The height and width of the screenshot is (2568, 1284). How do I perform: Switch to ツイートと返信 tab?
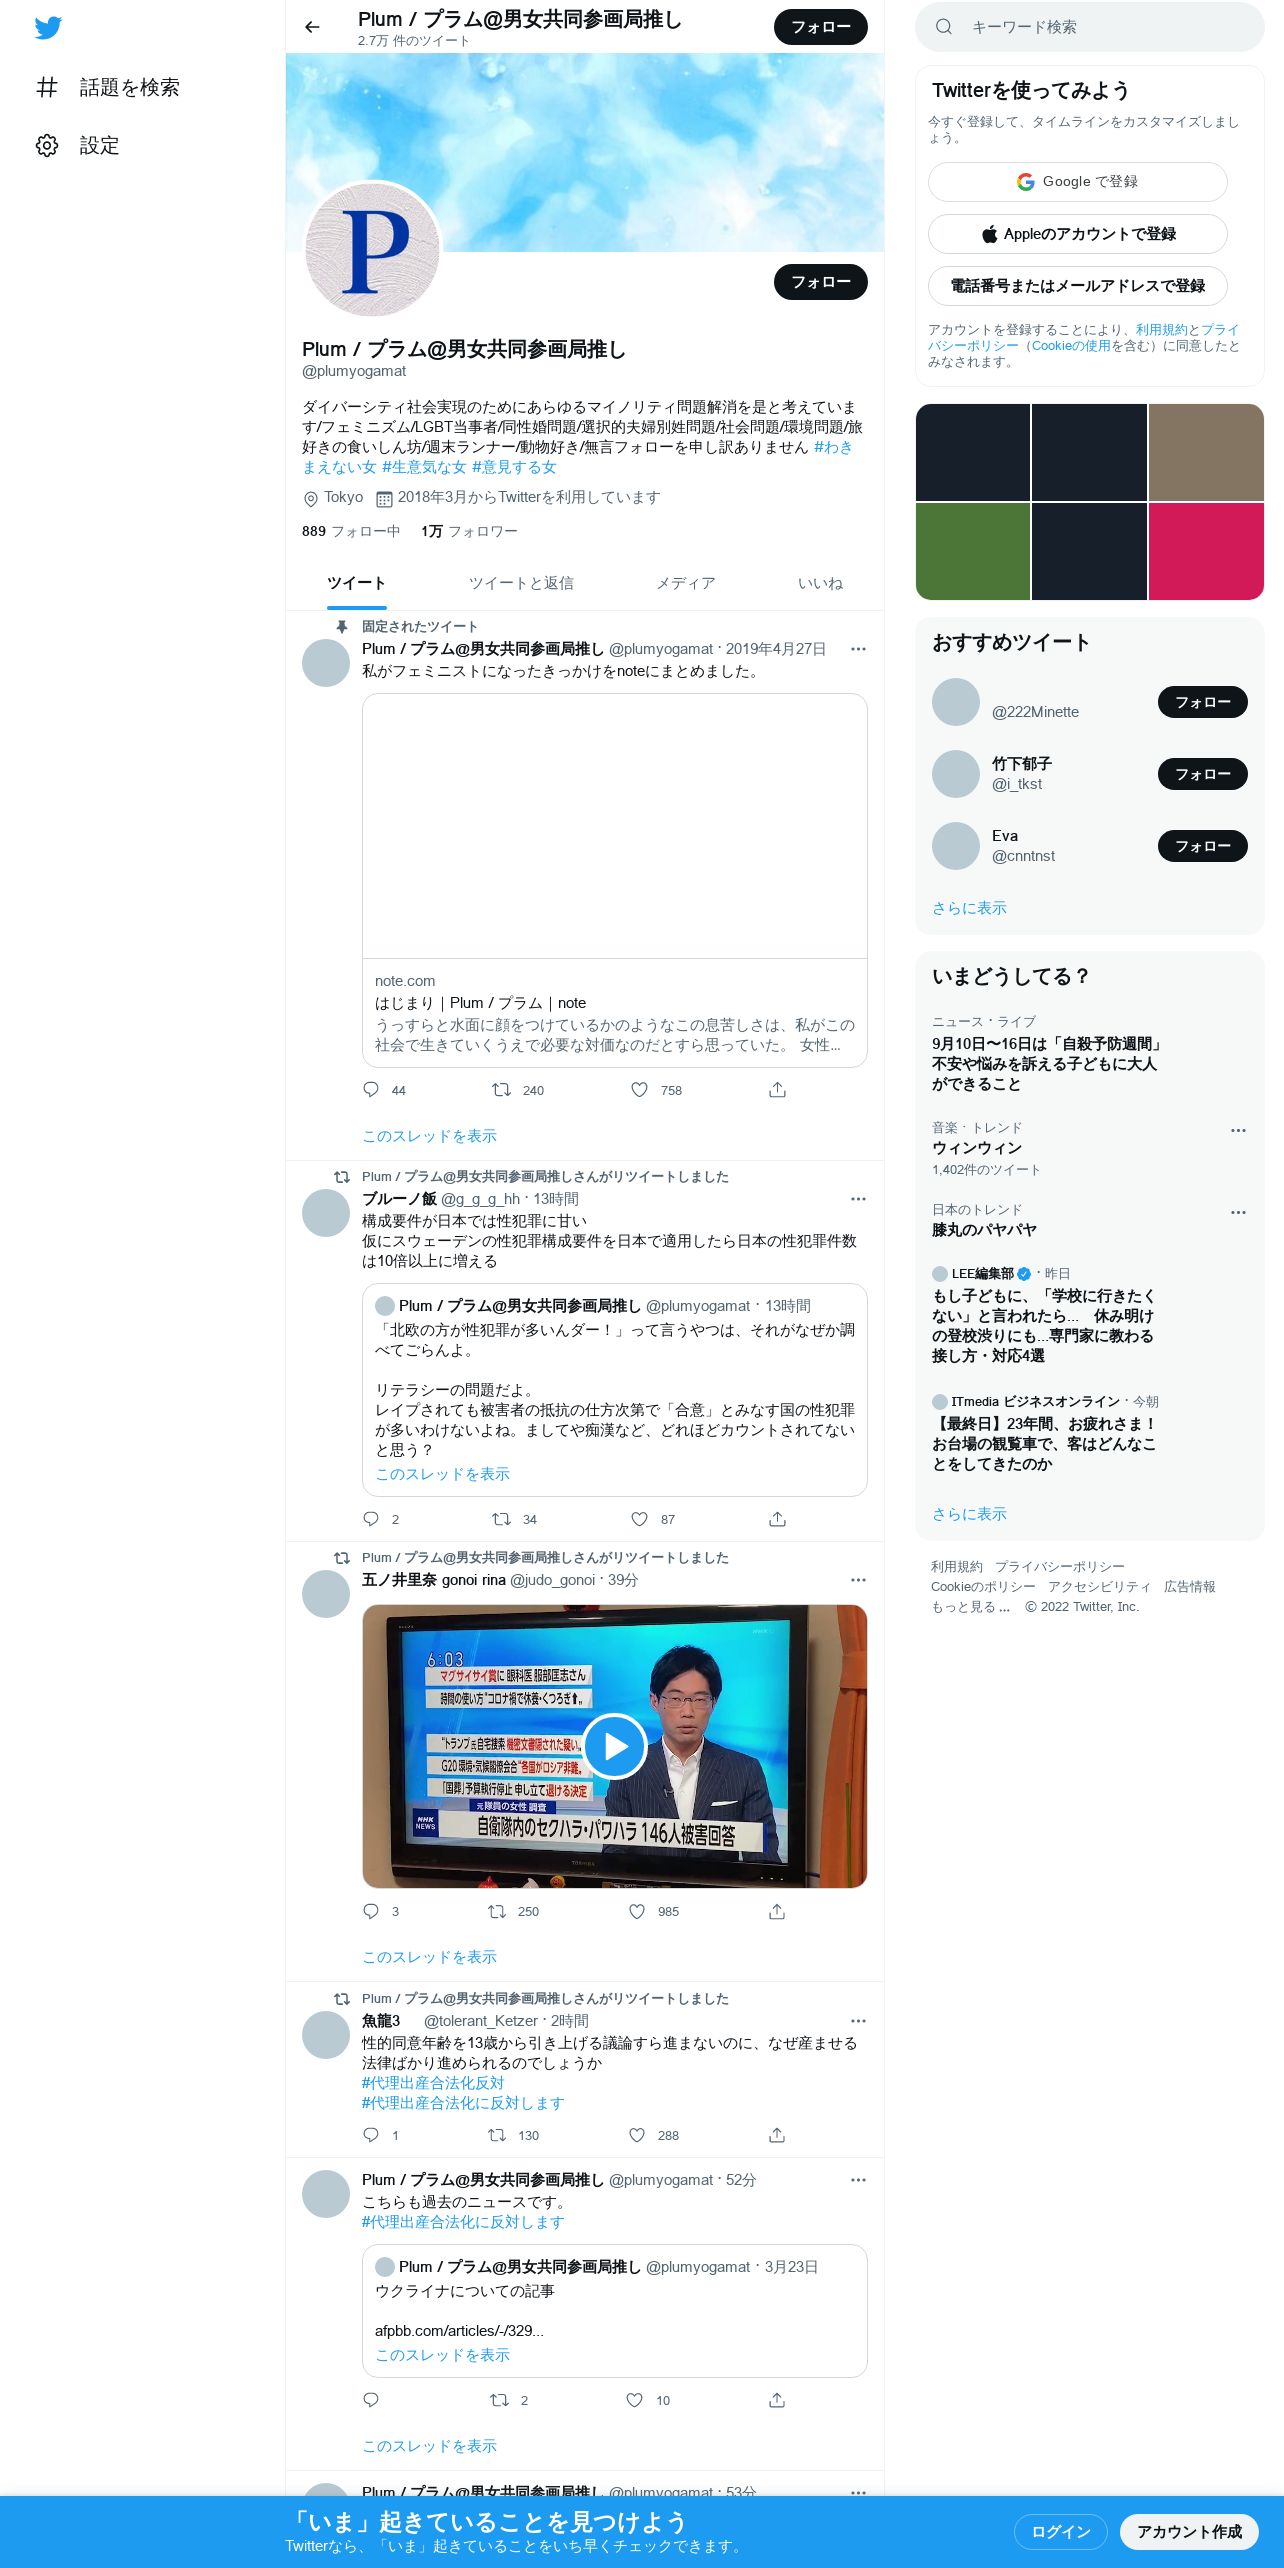pyautogui.click(x=521, y=583)
